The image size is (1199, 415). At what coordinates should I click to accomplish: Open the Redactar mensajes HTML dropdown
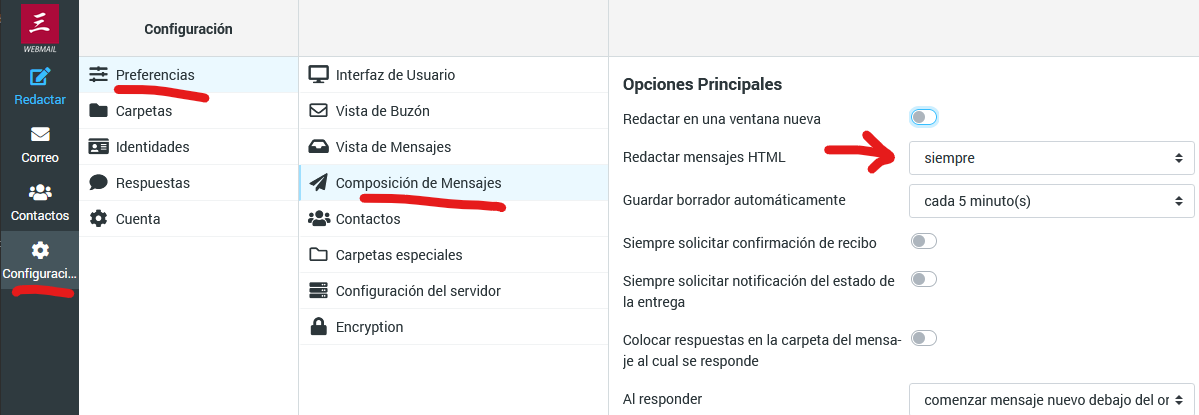1051,158
